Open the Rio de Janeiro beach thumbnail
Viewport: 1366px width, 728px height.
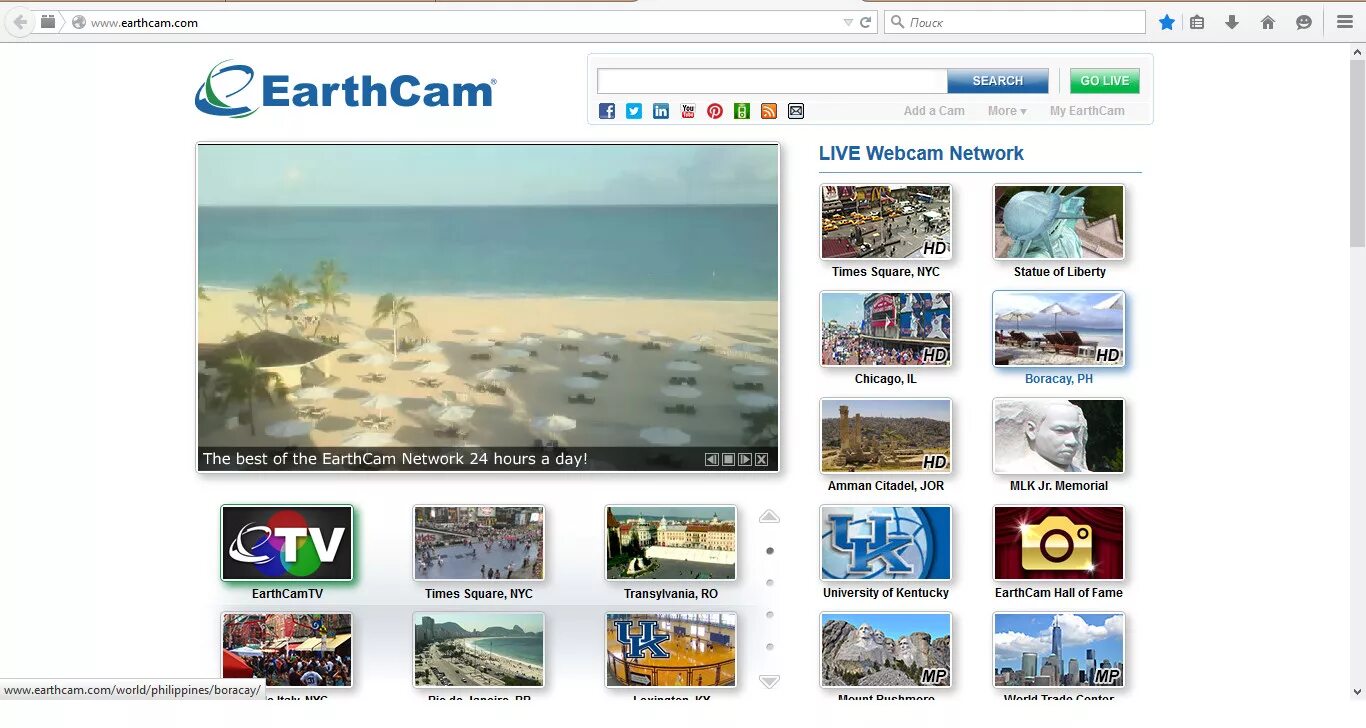[x=479, y=650]
